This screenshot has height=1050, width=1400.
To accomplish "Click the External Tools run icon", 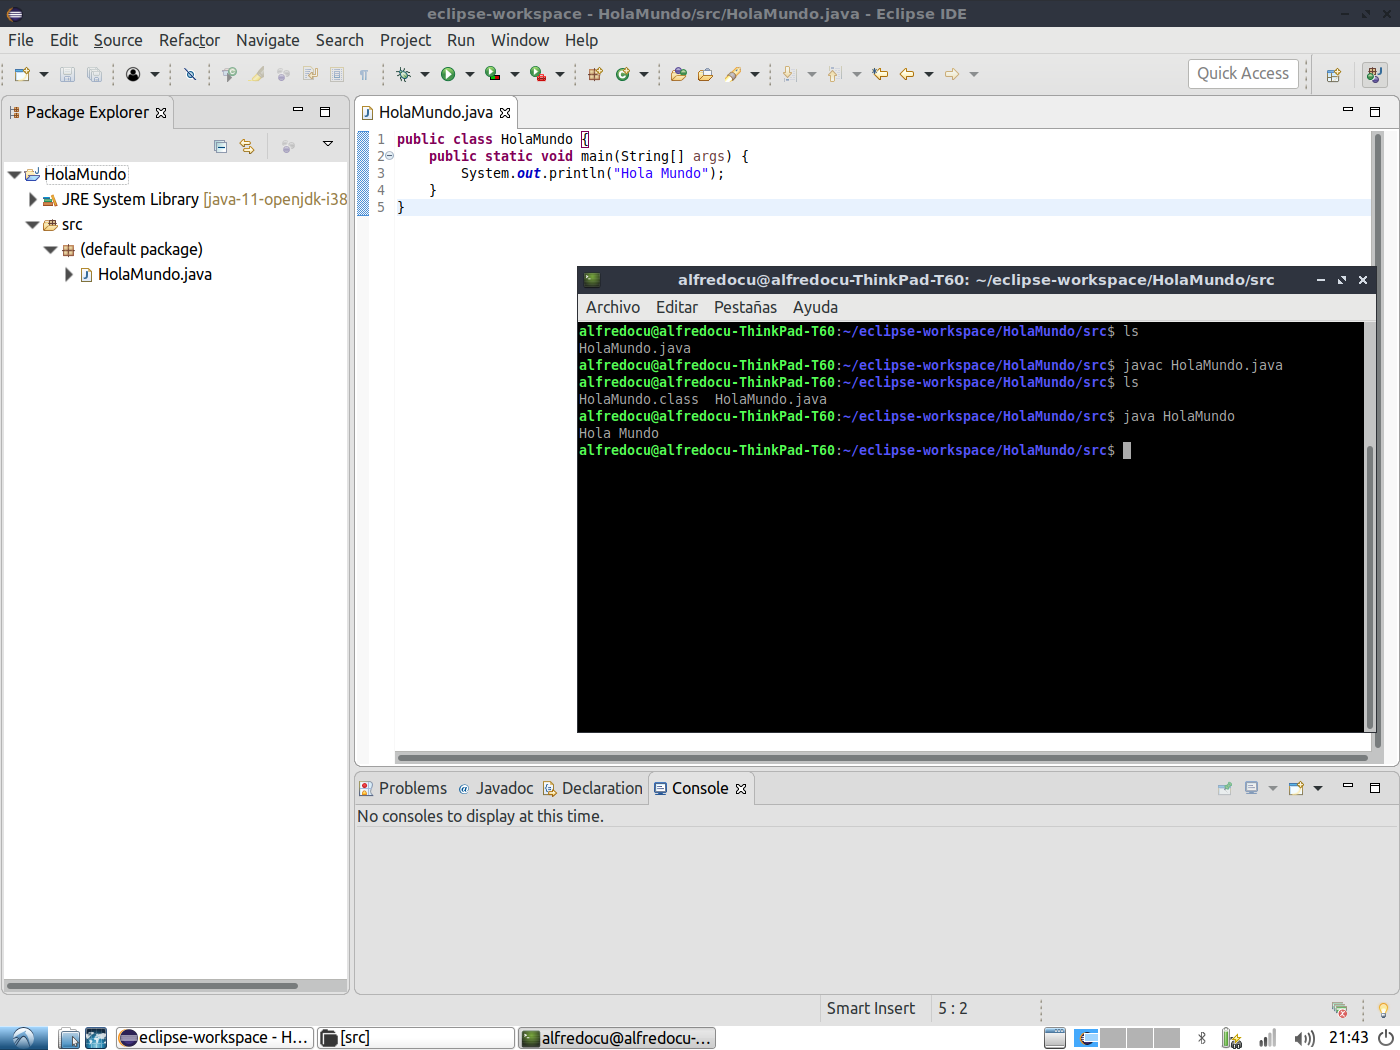I will pos(538,74).
